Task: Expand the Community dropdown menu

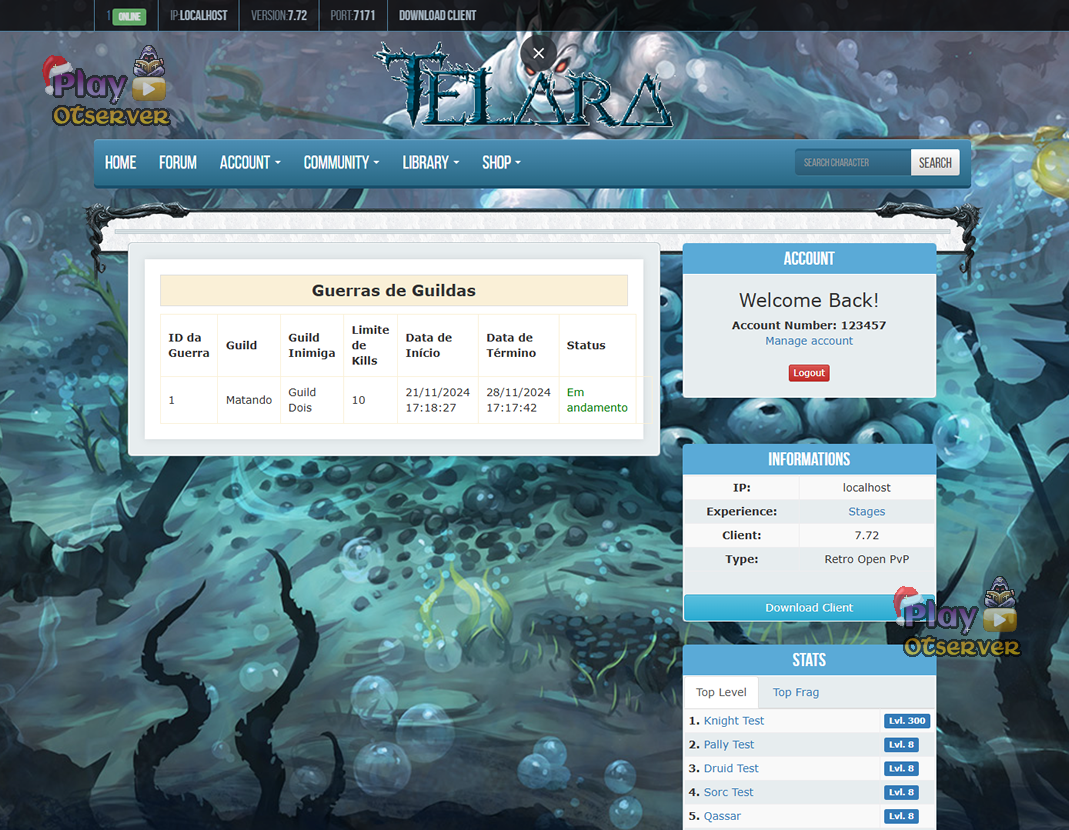Action: (x=342, y=163)
